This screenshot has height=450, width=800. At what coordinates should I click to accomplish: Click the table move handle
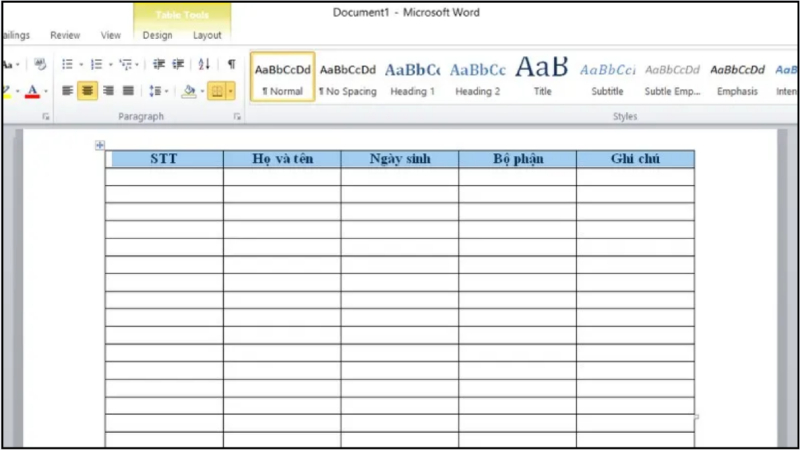click(x=99, y=146)
